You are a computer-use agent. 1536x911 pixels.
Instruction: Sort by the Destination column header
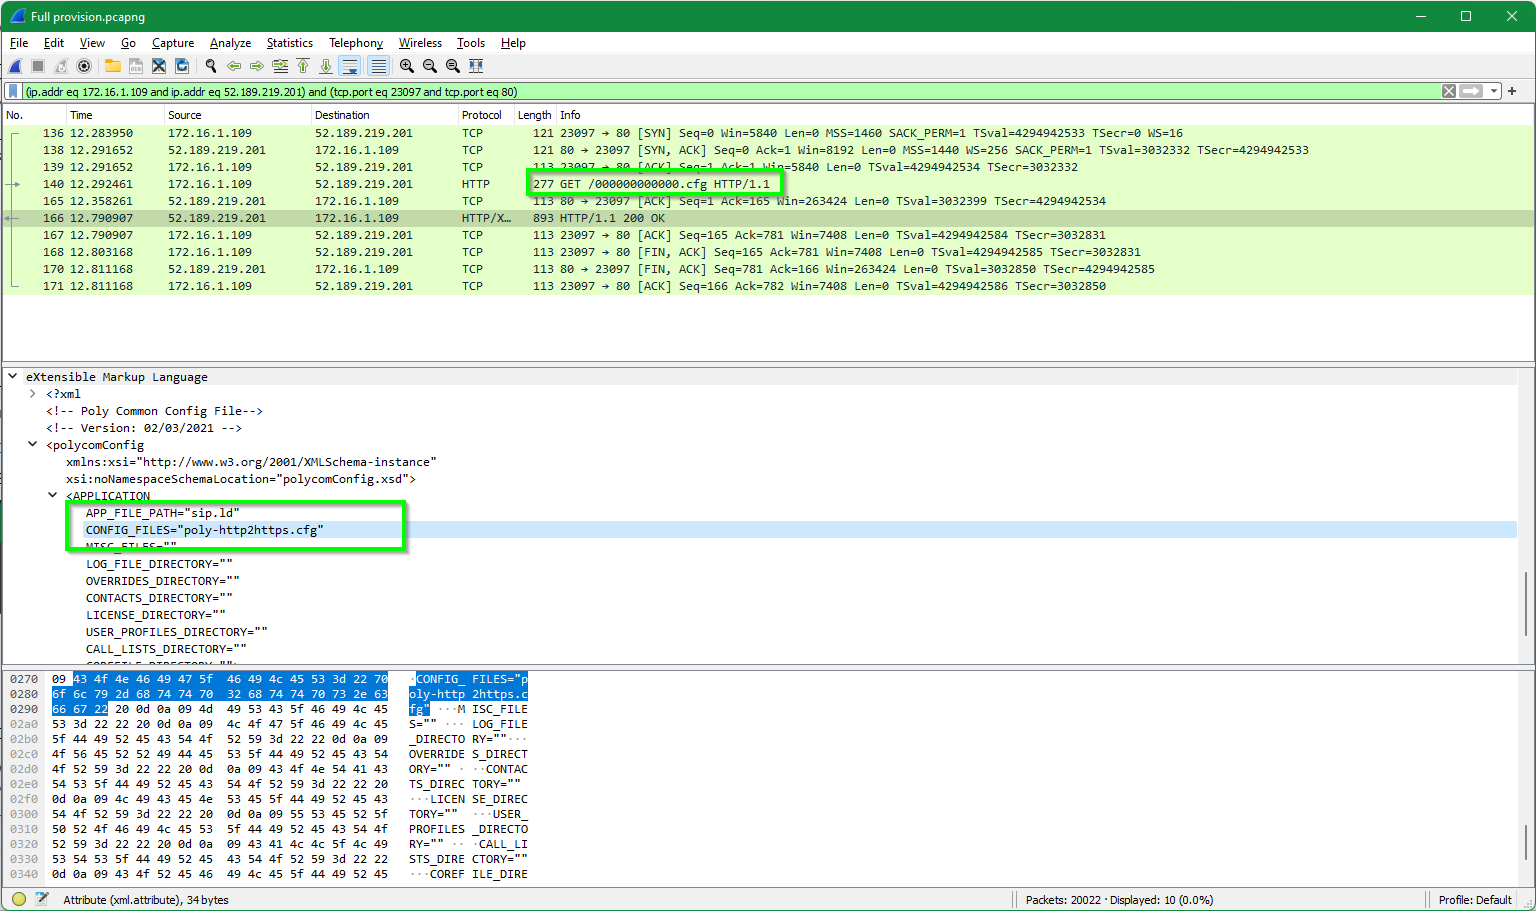click(384, 115)
